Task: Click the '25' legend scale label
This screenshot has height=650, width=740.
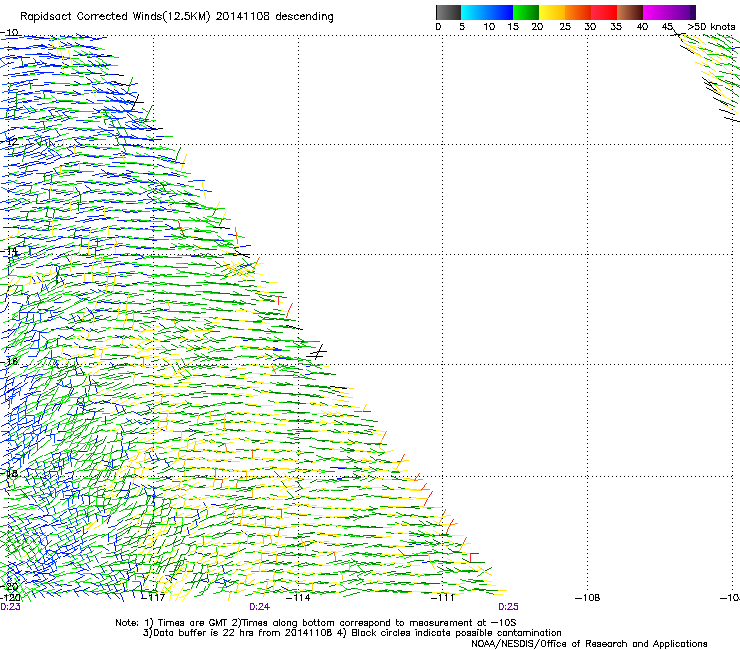Action: (x=564, y=27)
